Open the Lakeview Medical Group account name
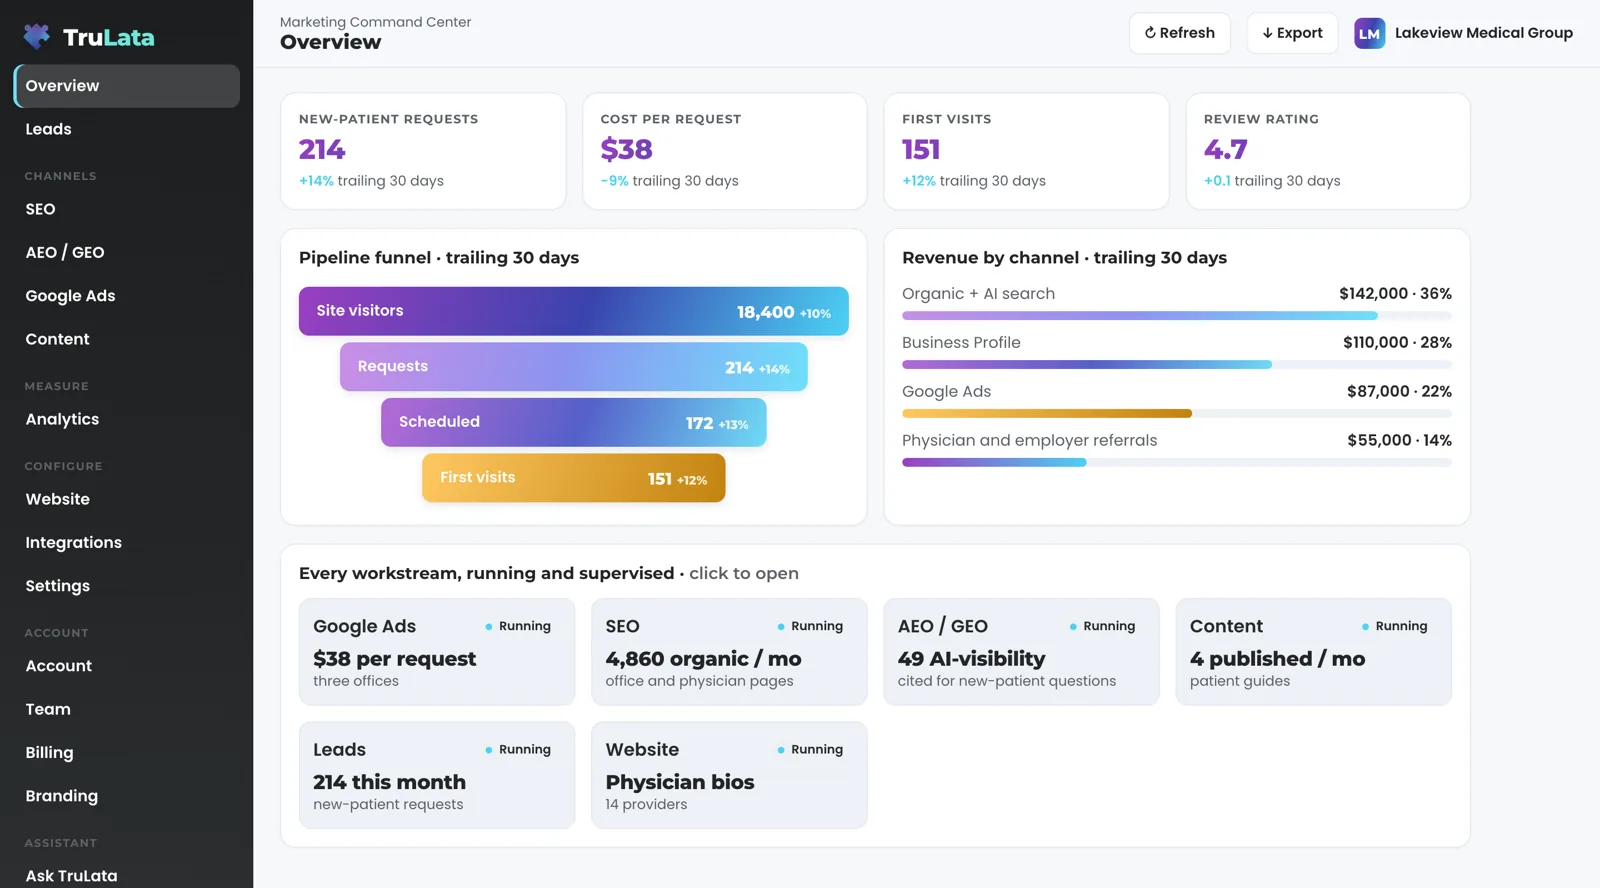The image size is (1600, 888). point(1483,33)
